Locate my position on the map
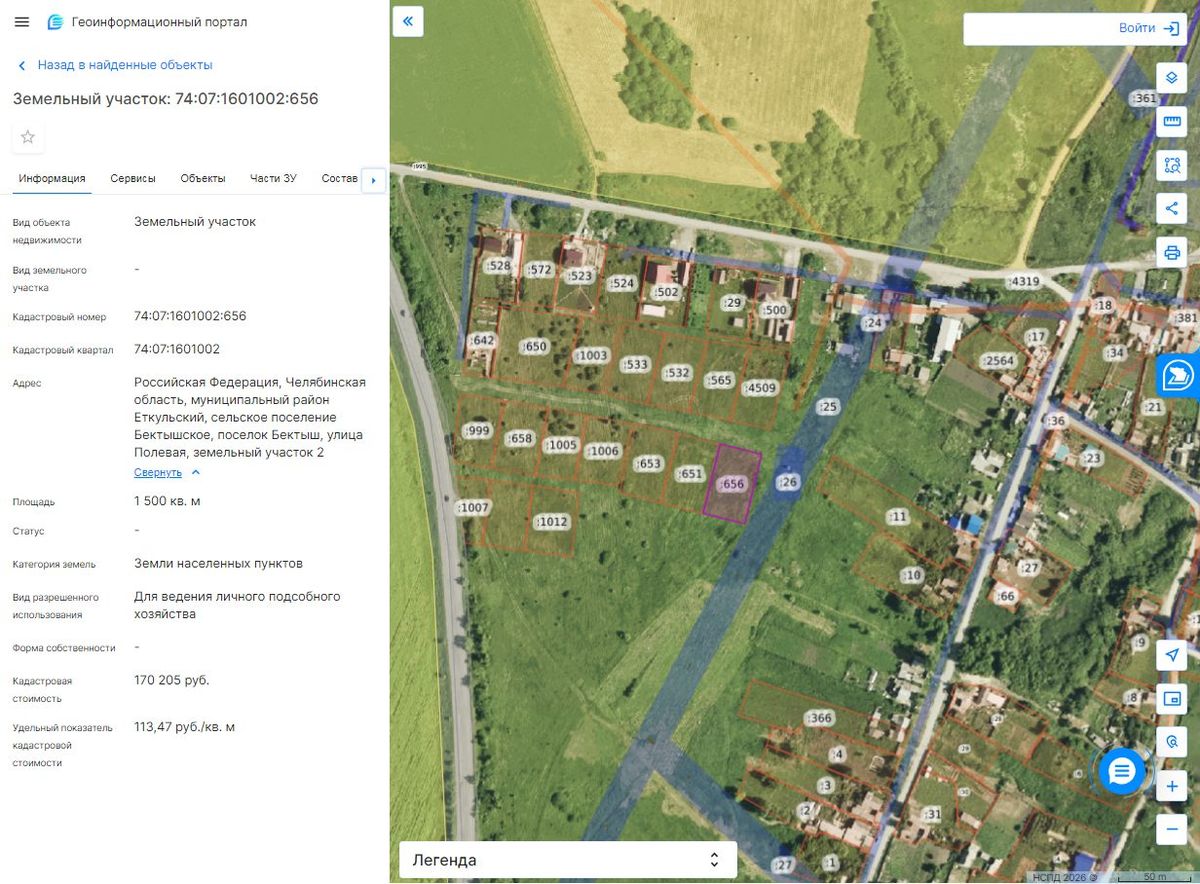This screenshot has height=884, width=1200. pos(1172,654)
